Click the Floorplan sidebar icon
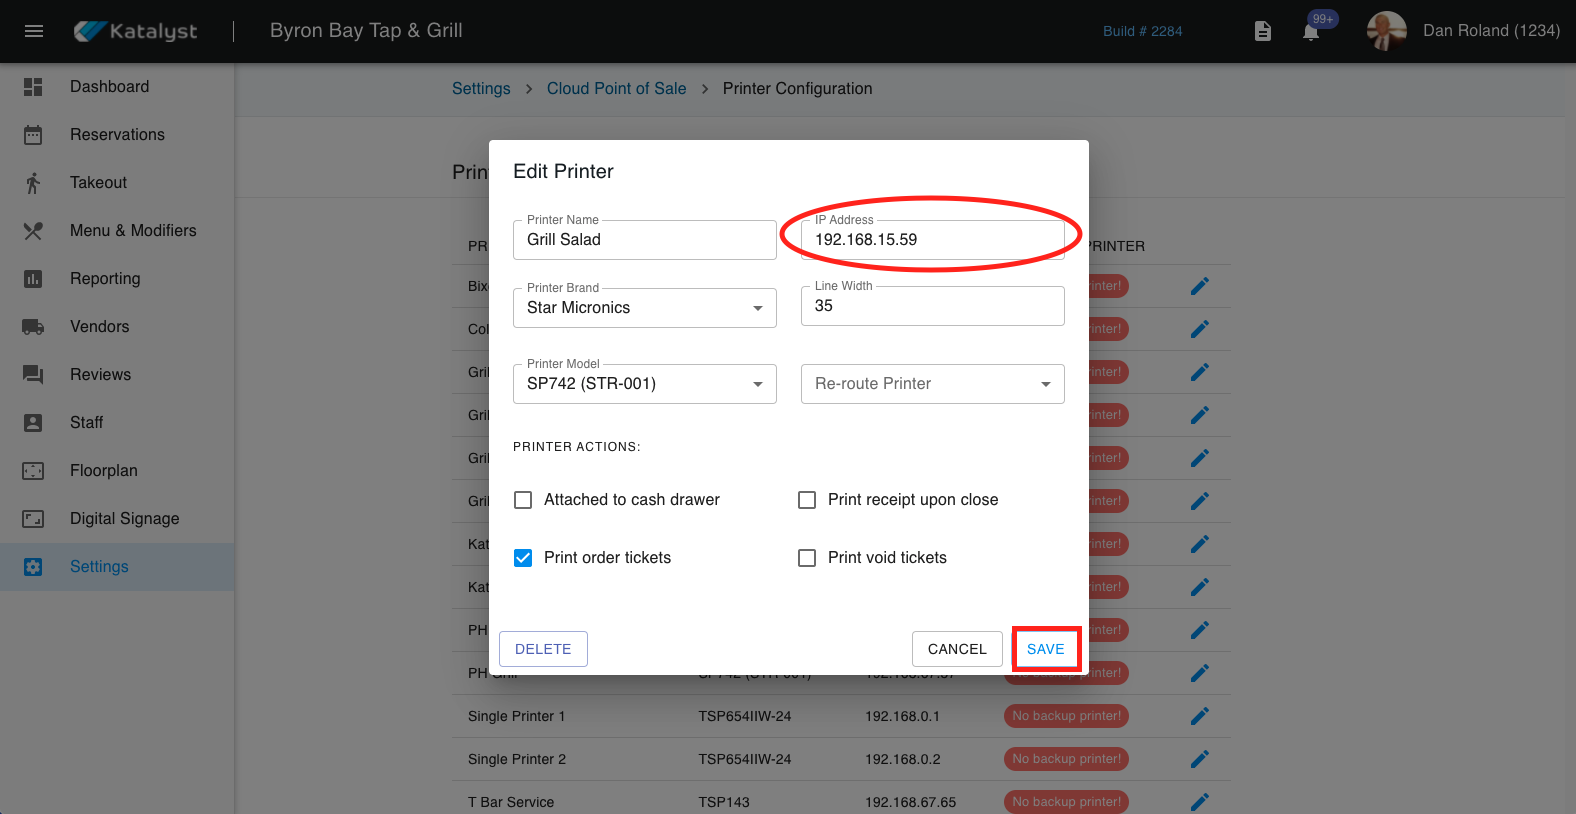This screenshot has height=814, width=1576. (x=33, y=471)
